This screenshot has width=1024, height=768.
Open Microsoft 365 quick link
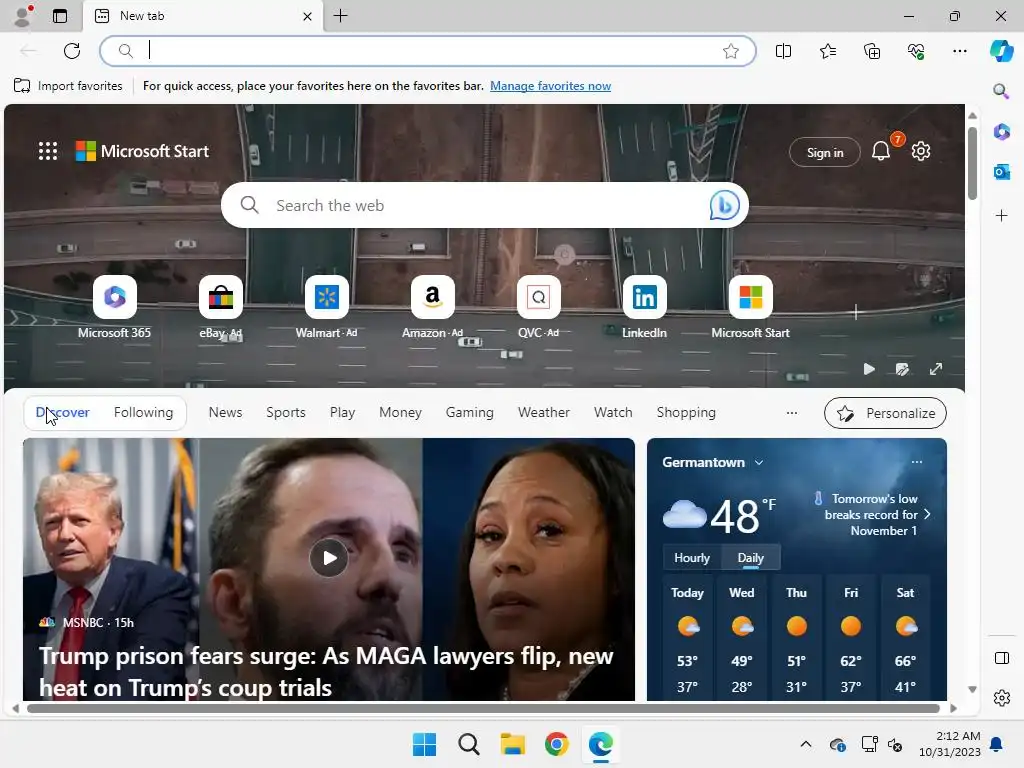[114, 307]
